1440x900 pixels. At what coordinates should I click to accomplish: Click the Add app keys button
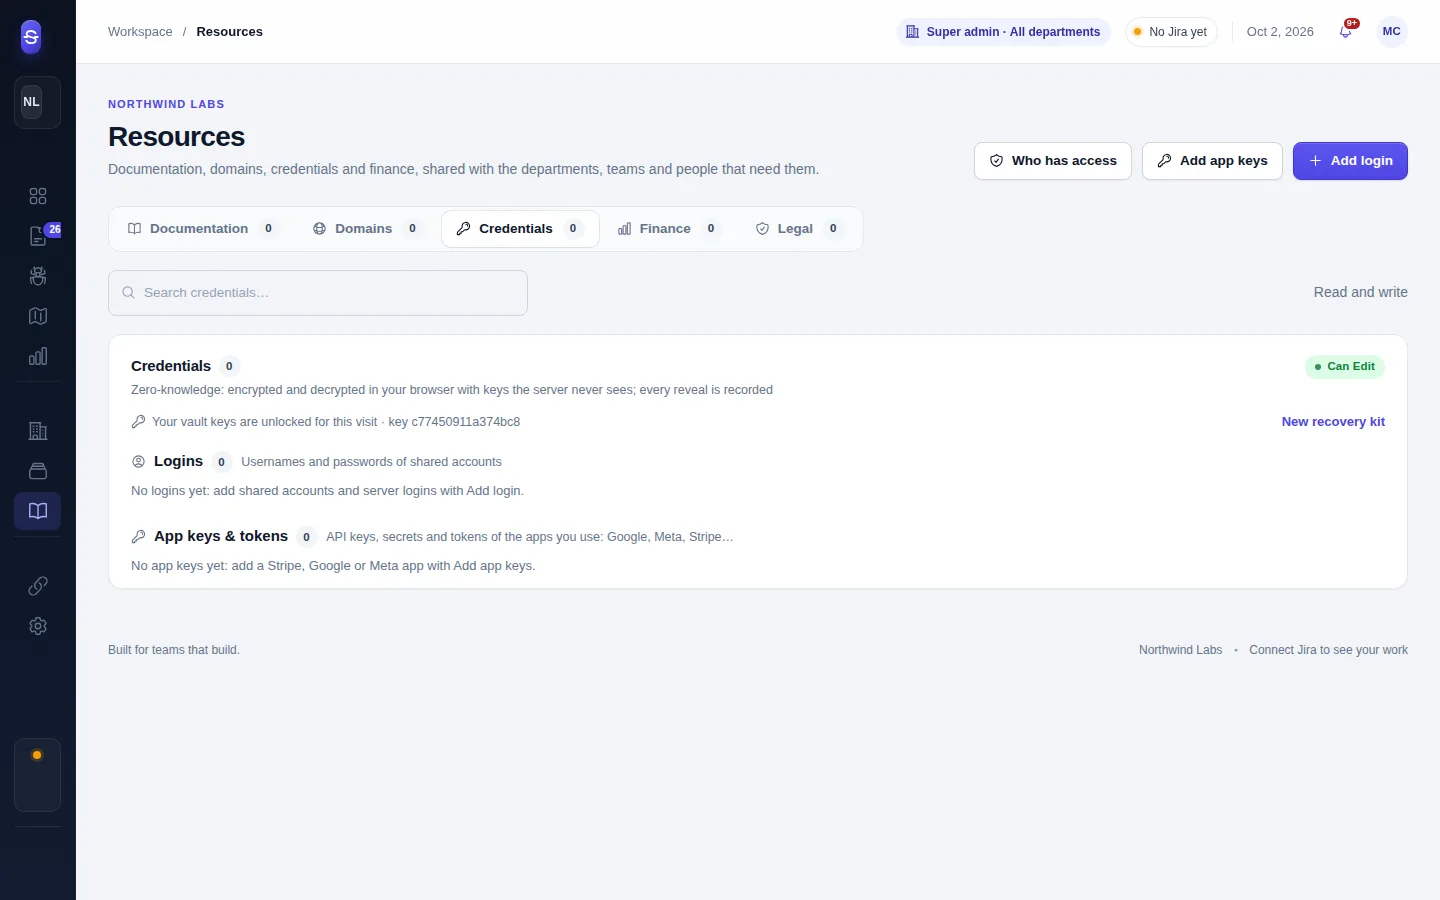(x=1212, y=161)
